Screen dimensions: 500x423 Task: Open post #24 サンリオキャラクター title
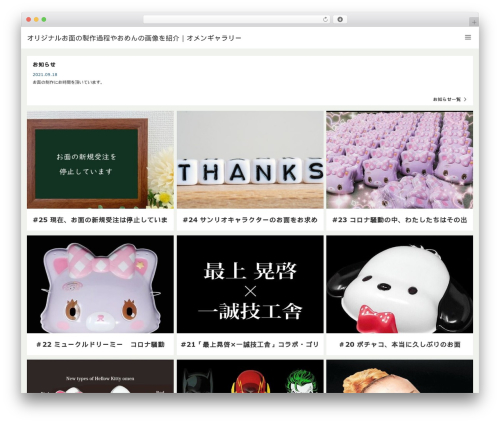pyautogui.click(x=250, y=220)
